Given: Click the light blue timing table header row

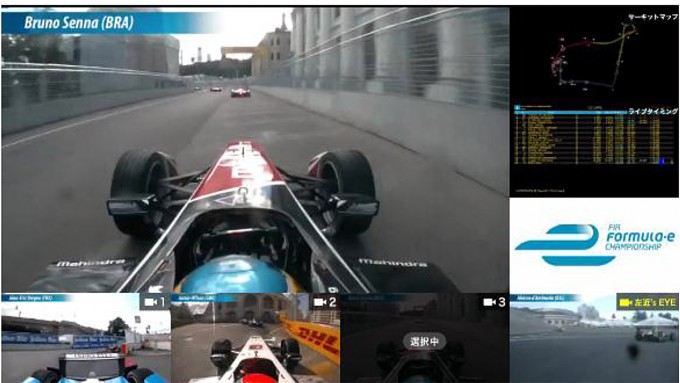Looking at the screenshot, I should click(570, 113).
